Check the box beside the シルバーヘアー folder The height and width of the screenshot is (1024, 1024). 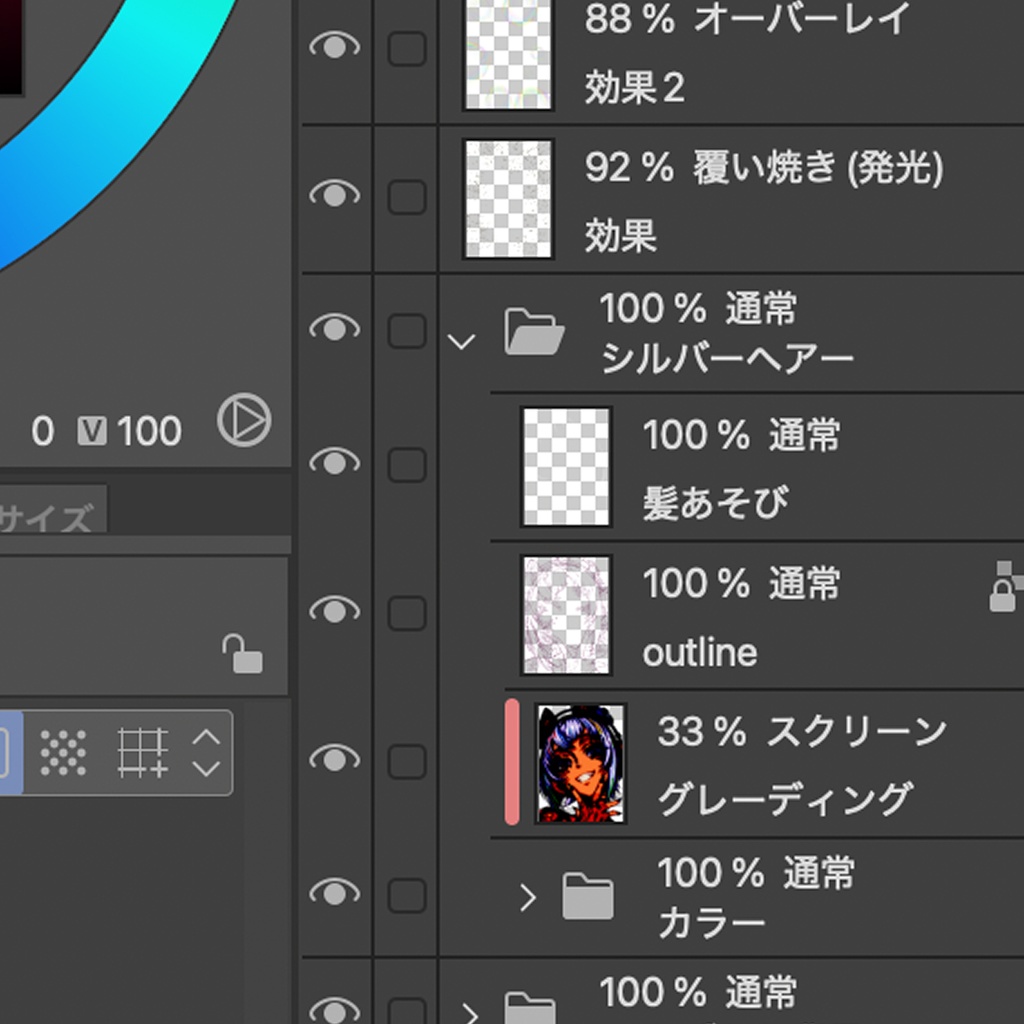coord(407,330)
